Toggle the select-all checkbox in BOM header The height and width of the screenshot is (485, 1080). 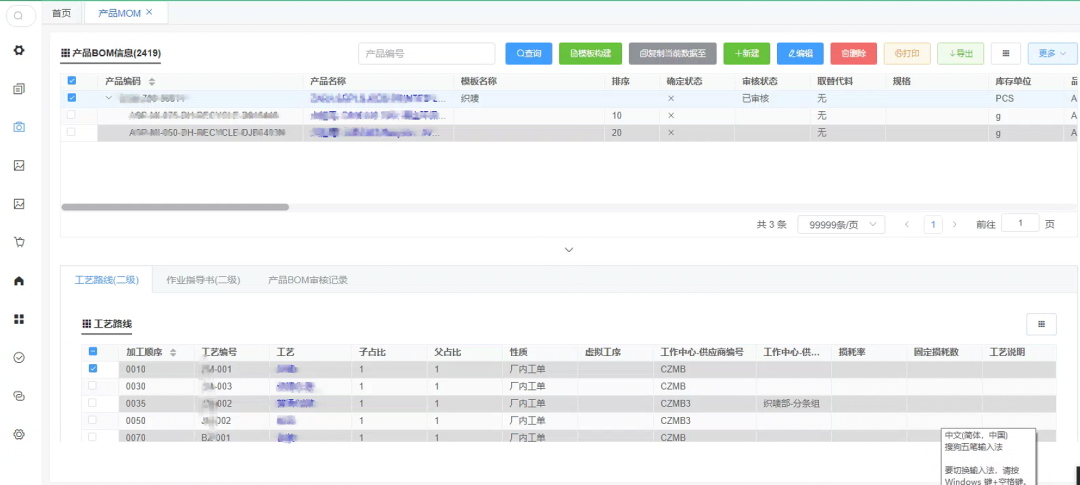point(72,81)
